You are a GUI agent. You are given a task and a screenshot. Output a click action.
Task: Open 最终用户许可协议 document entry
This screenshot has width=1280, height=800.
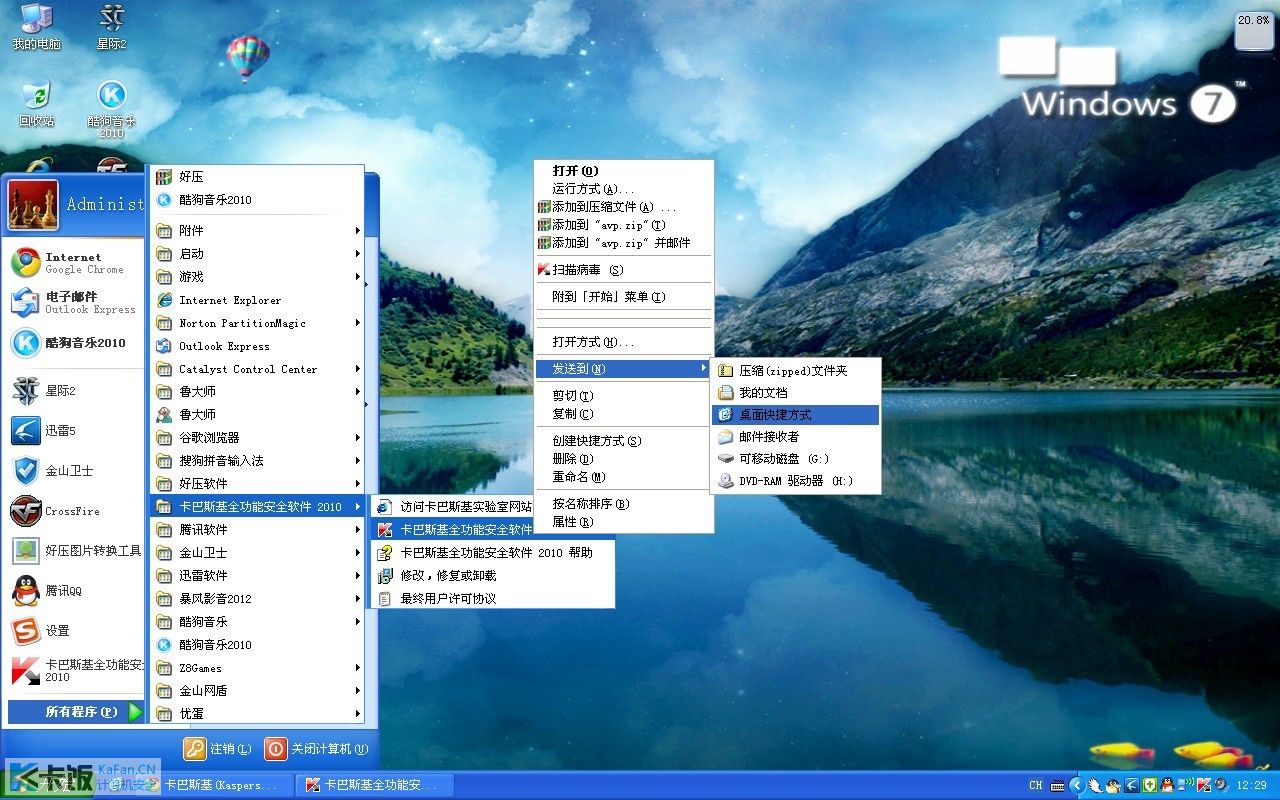pyautogui.click(x=493, y=599)
